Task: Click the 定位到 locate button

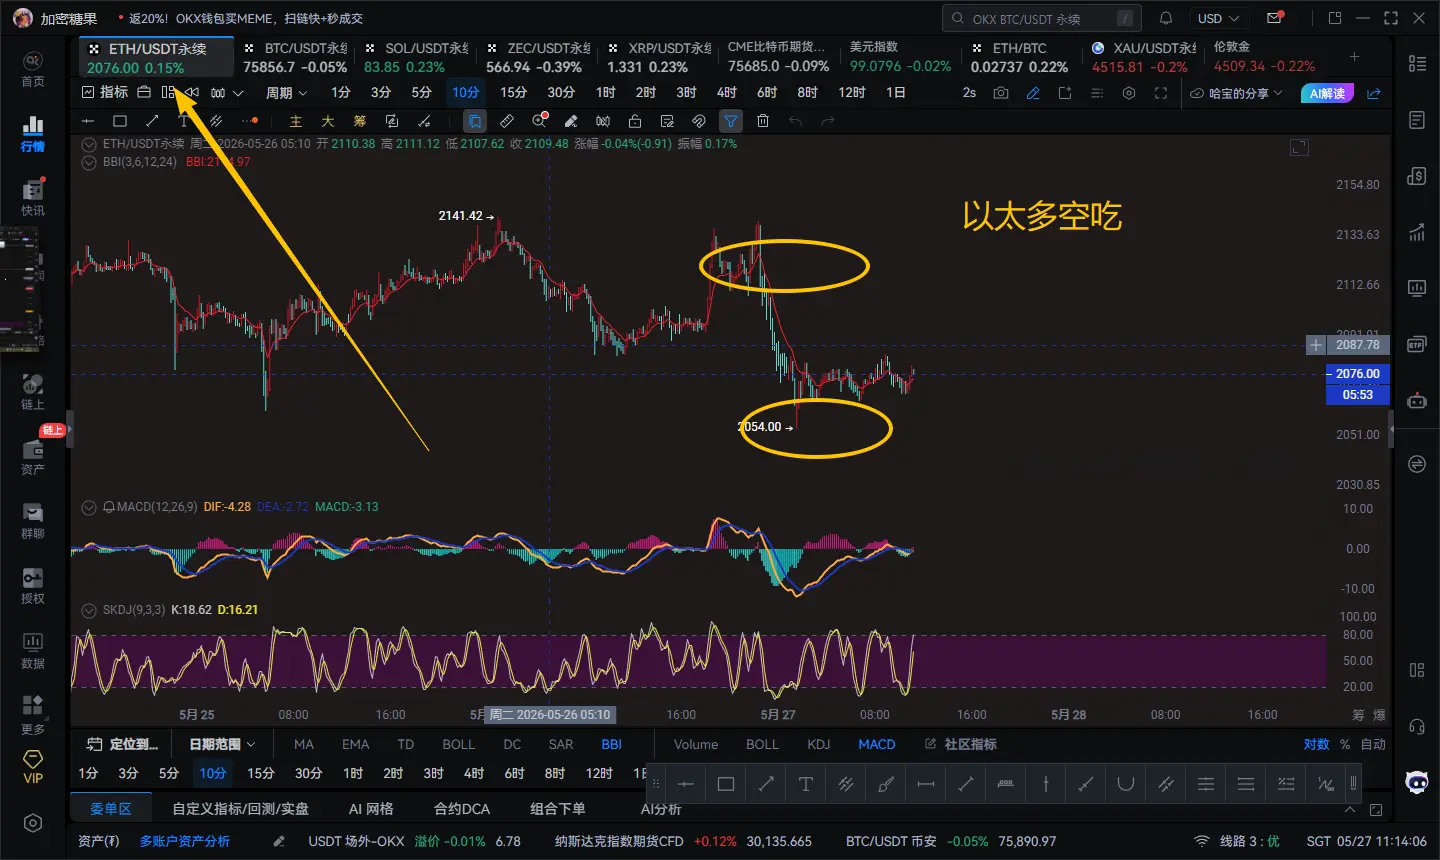Action: point(122,744)
